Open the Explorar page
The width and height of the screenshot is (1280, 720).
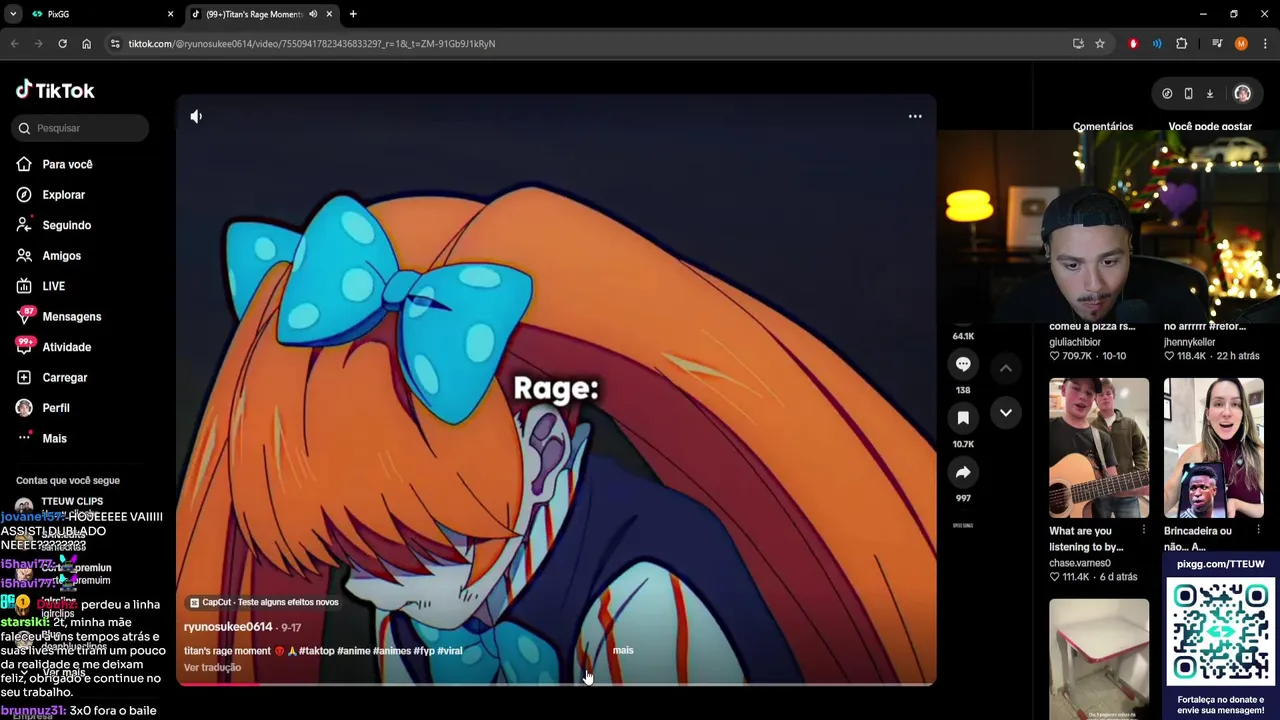[x=63, y=195]
